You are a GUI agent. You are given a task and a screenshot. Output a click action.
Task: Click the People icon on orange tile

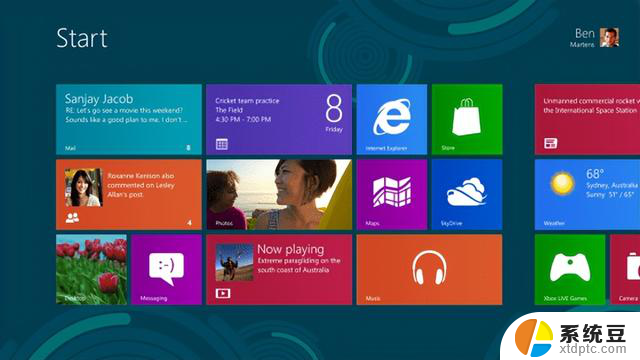[72, 218]
